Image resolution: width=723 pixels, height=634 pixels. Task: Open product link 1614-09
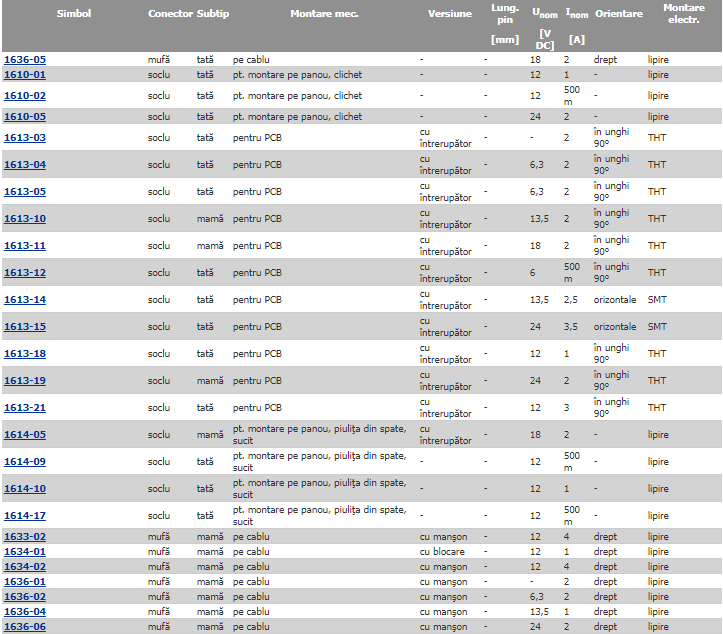tap(25, 462)
